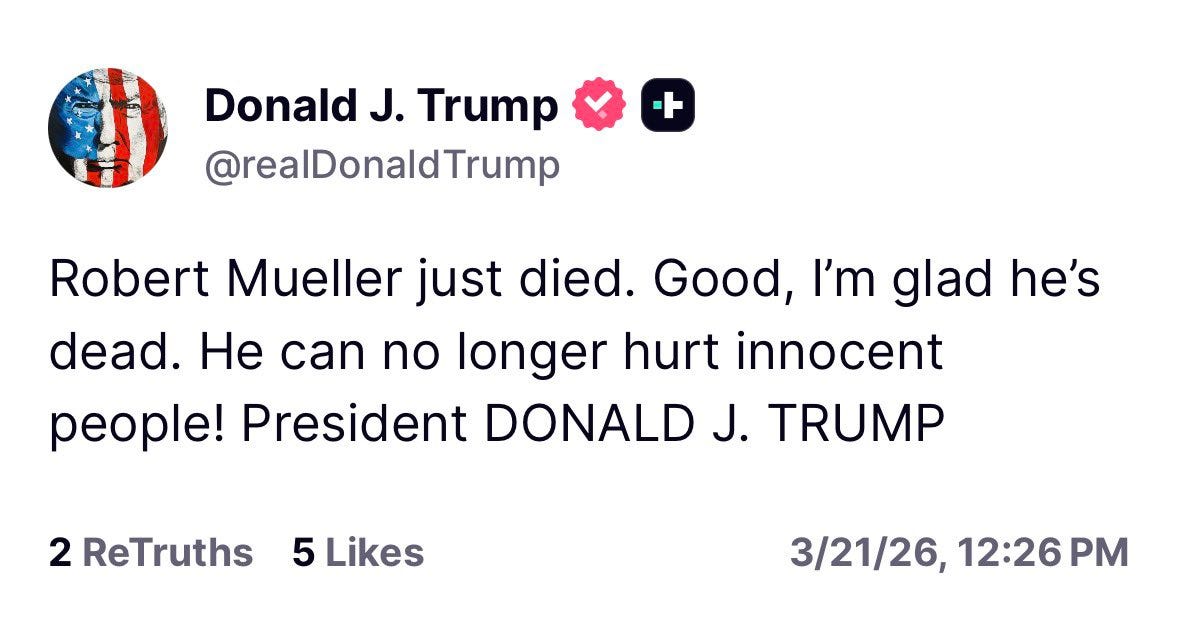
Task: Click the word ReTruths label
Action: pos(167,553)
